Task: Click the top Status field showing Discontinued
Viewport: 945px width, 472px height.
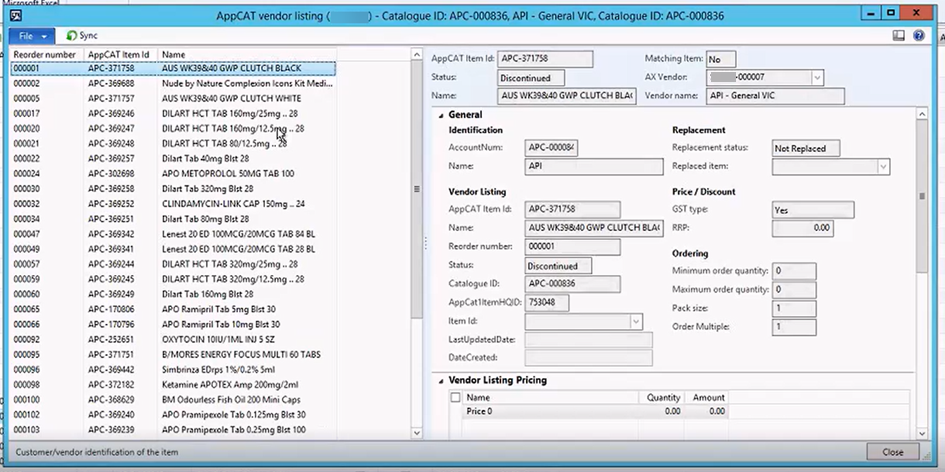Action: 532,78
